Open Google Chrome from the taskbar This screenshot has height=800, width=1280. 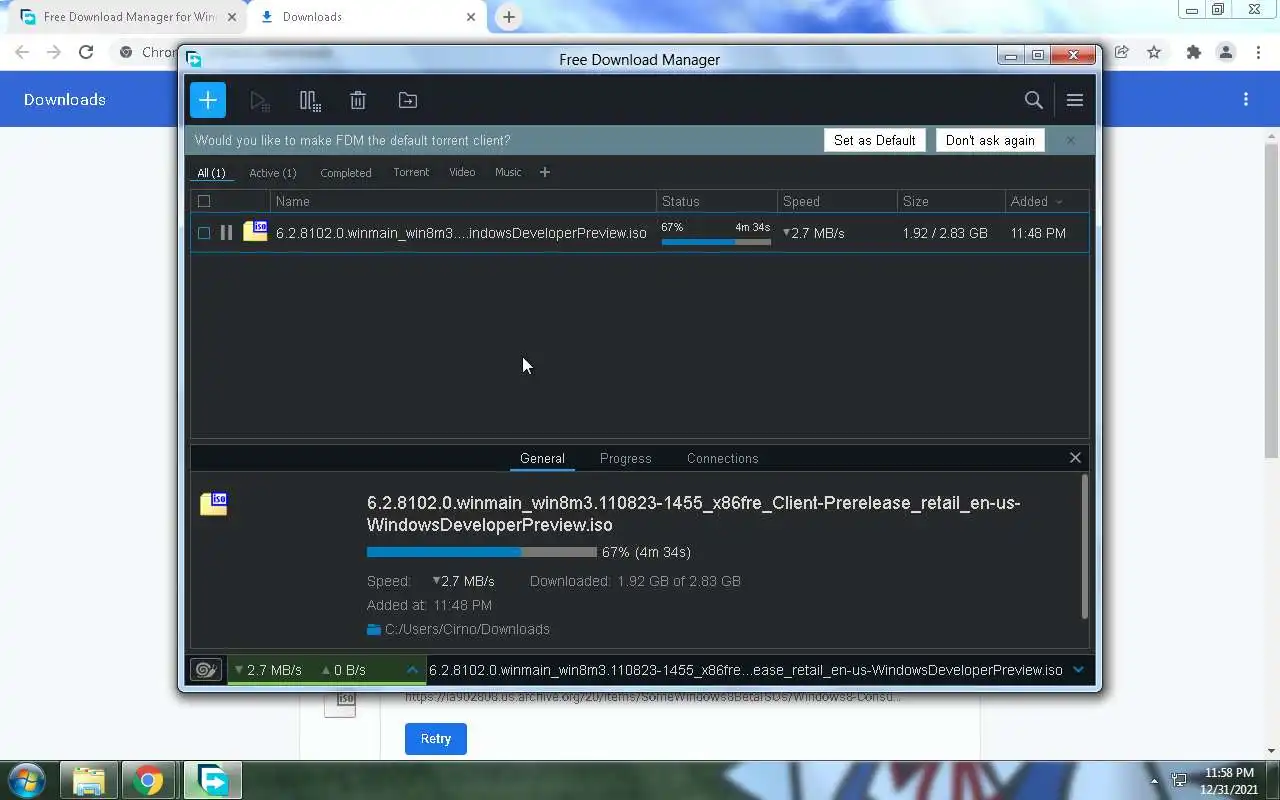148,780
